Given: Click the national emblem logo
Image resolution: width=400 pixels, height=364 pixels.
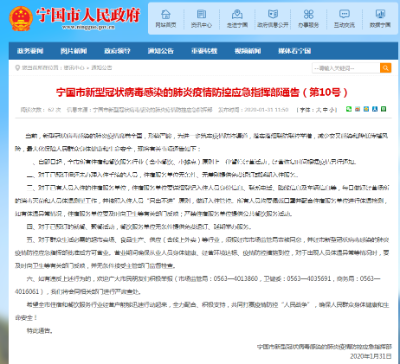Looking at the screenshot, I should point(21,18).
